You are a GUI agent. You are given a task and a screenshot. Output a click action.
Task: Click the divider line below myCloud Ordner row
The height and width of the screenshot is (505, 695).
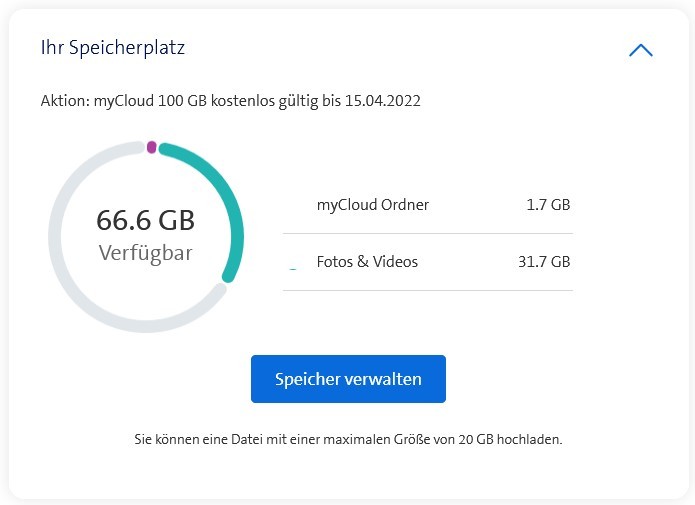click(428, 234)
